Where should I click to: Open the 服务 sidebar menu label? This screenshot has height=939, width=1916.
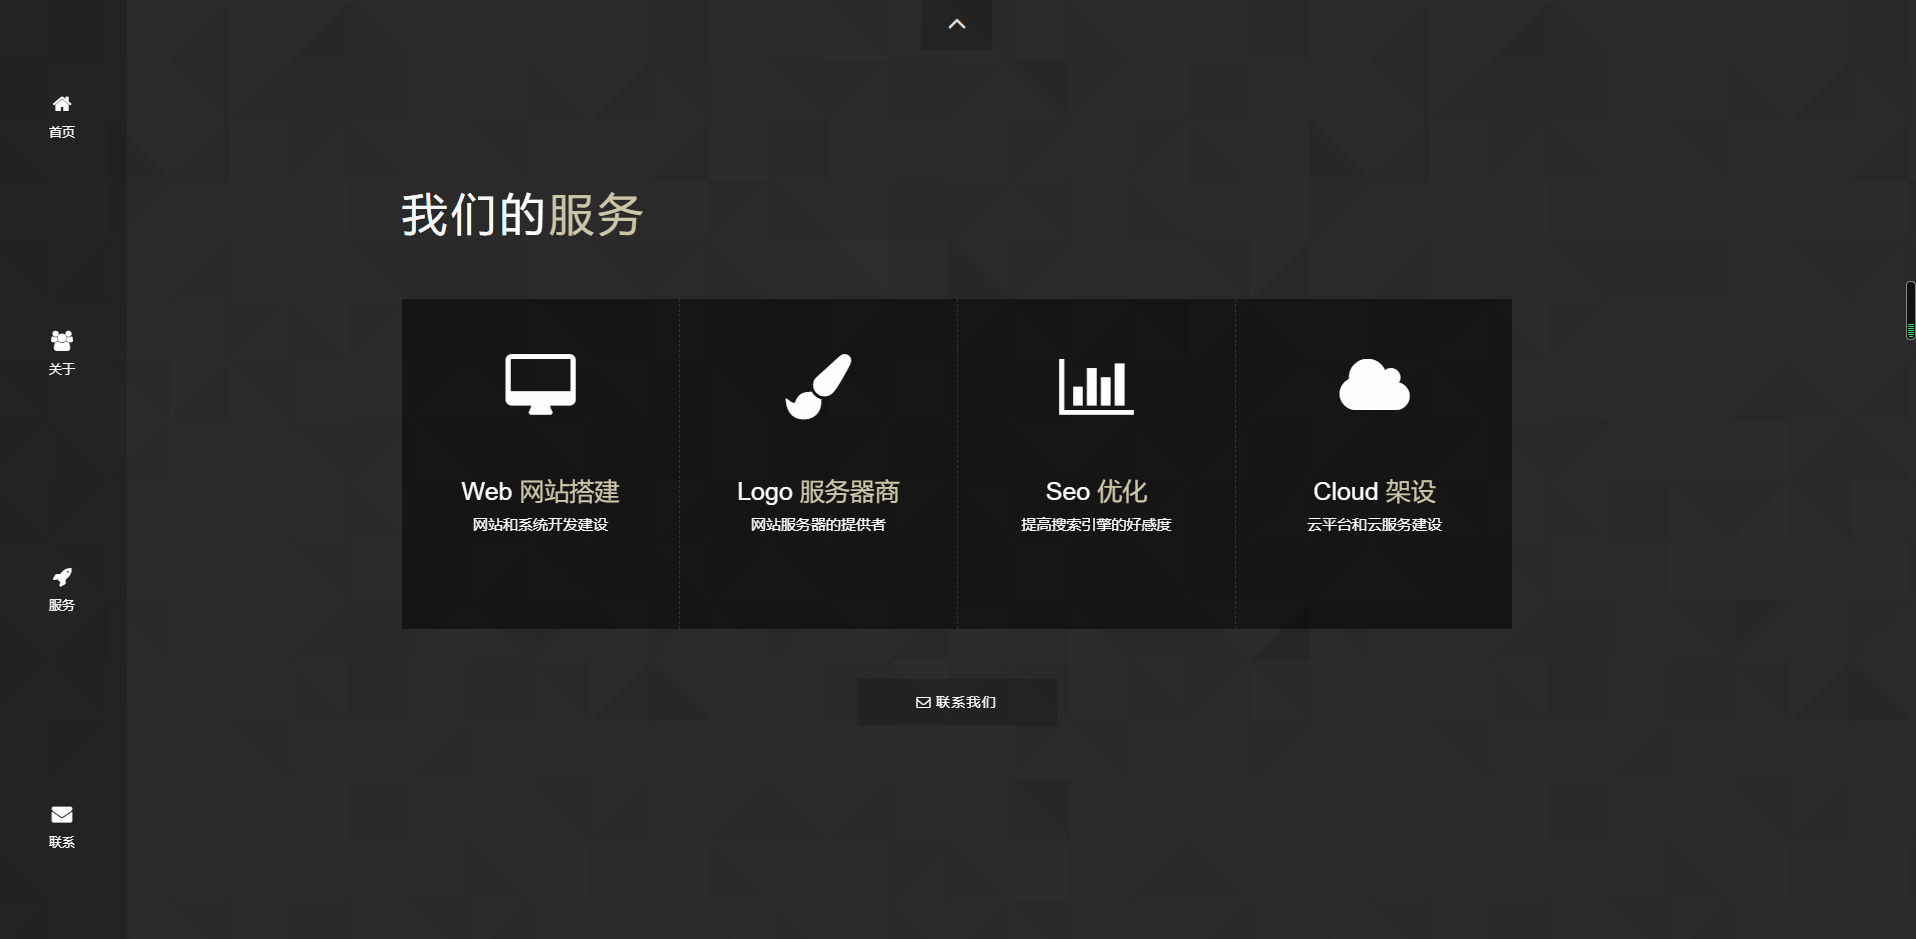click(62, 605)
